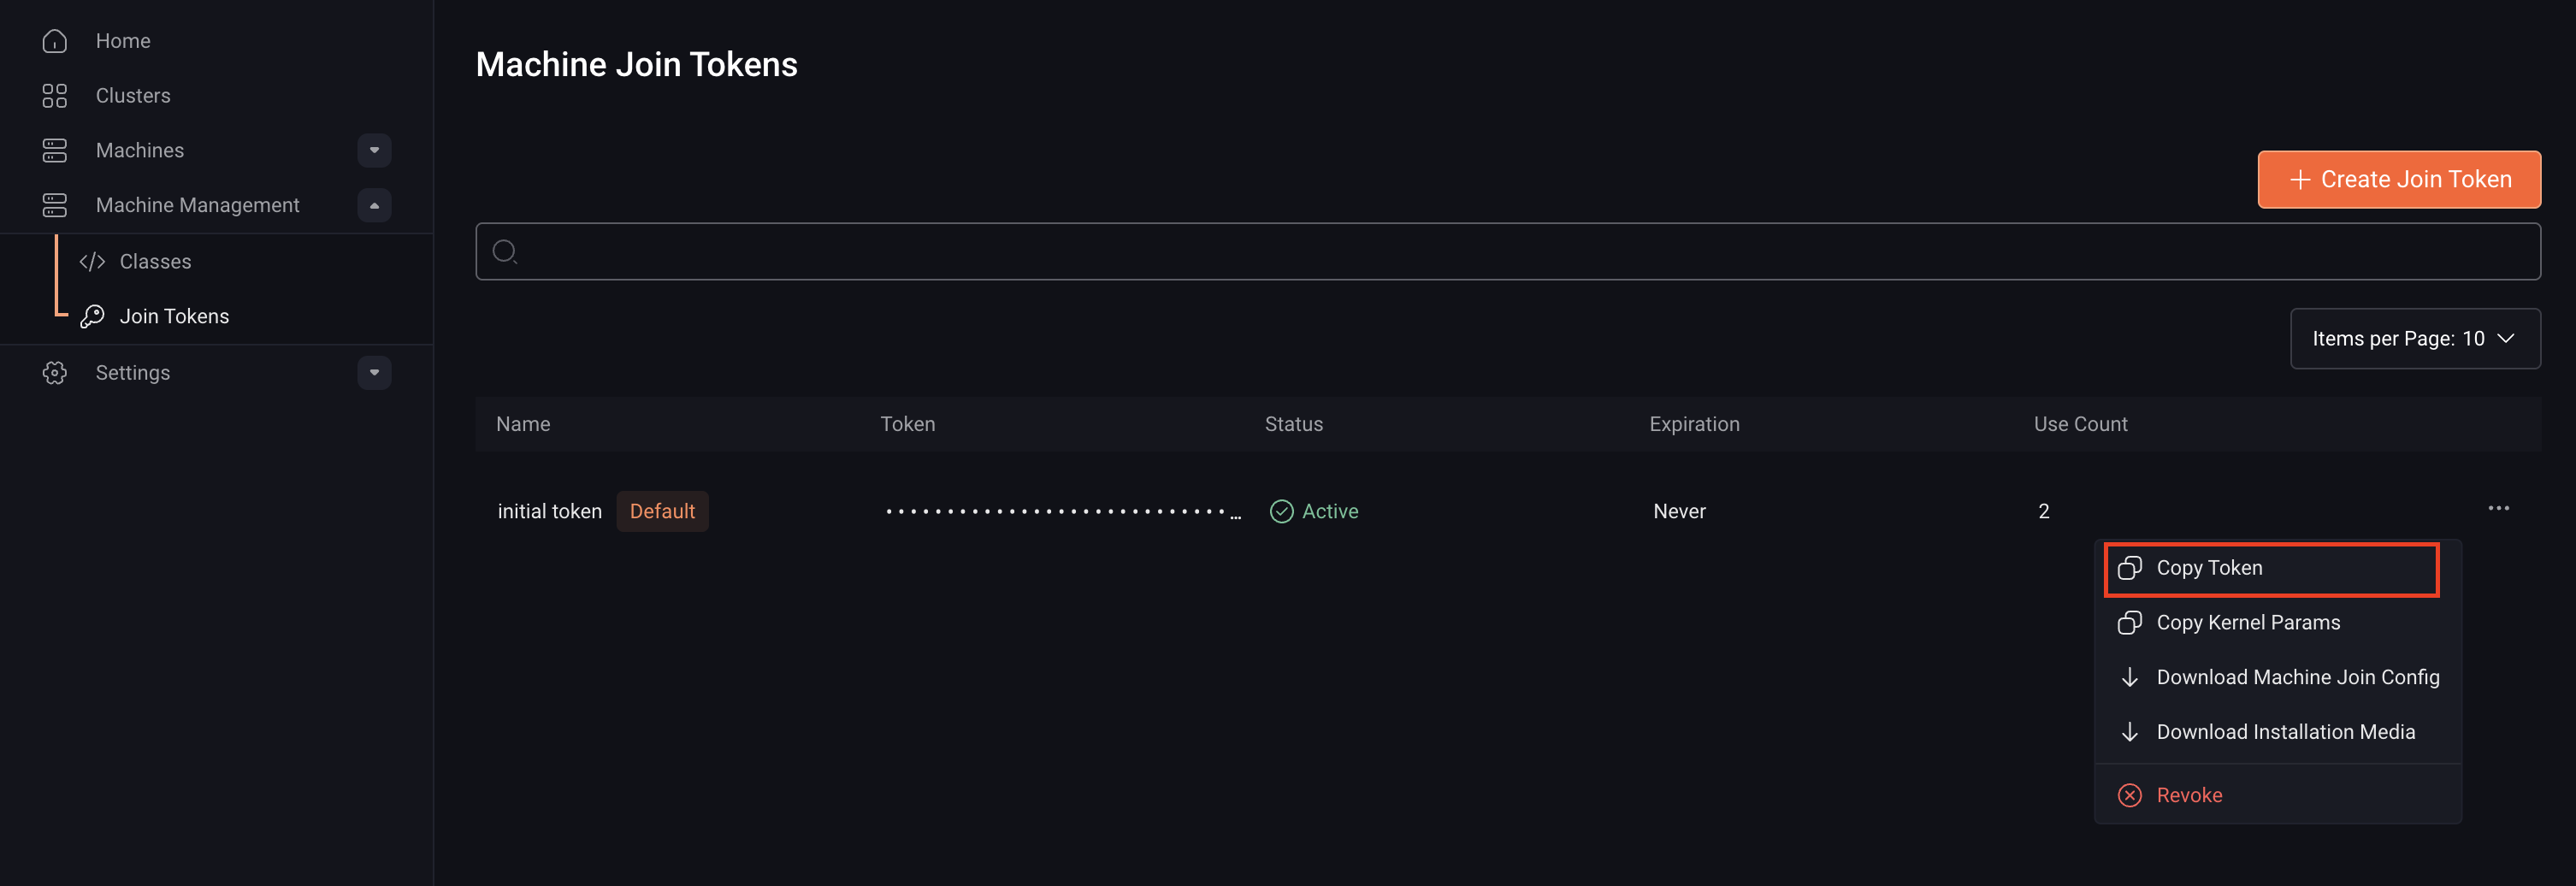Select Copy Kernel Params from the menu
Screen dimensions: 2576x886
coord(2248,622)
